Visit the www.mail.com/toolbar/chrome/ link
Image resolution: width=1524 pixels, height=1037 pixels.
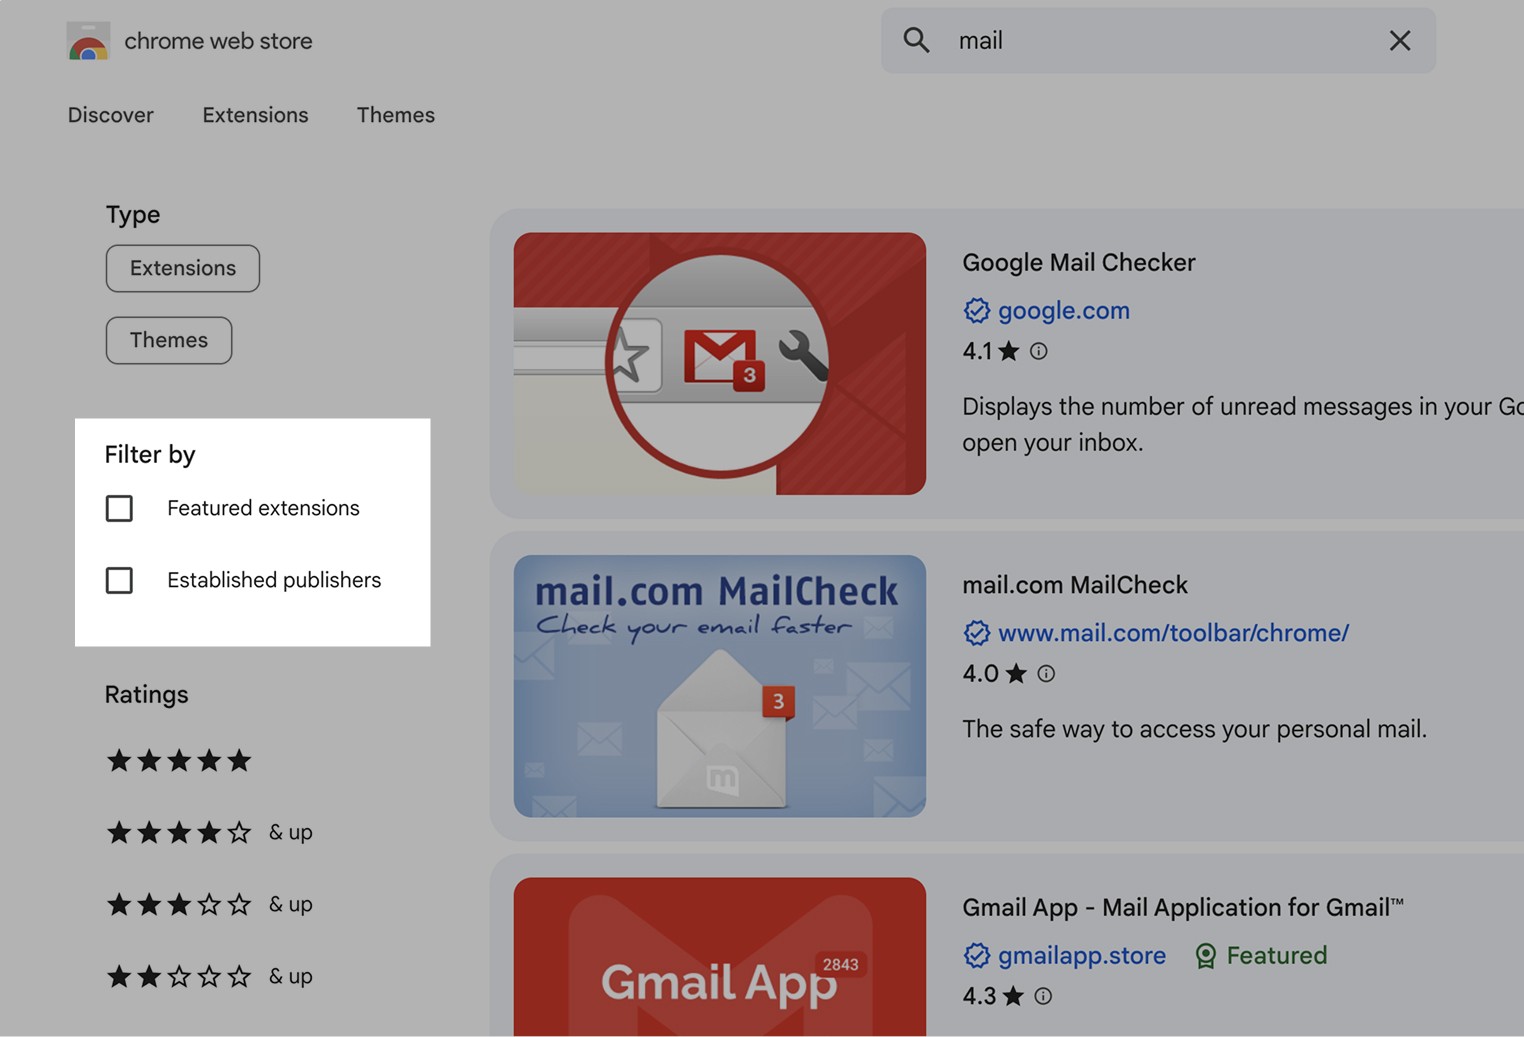pos(1174,633)
